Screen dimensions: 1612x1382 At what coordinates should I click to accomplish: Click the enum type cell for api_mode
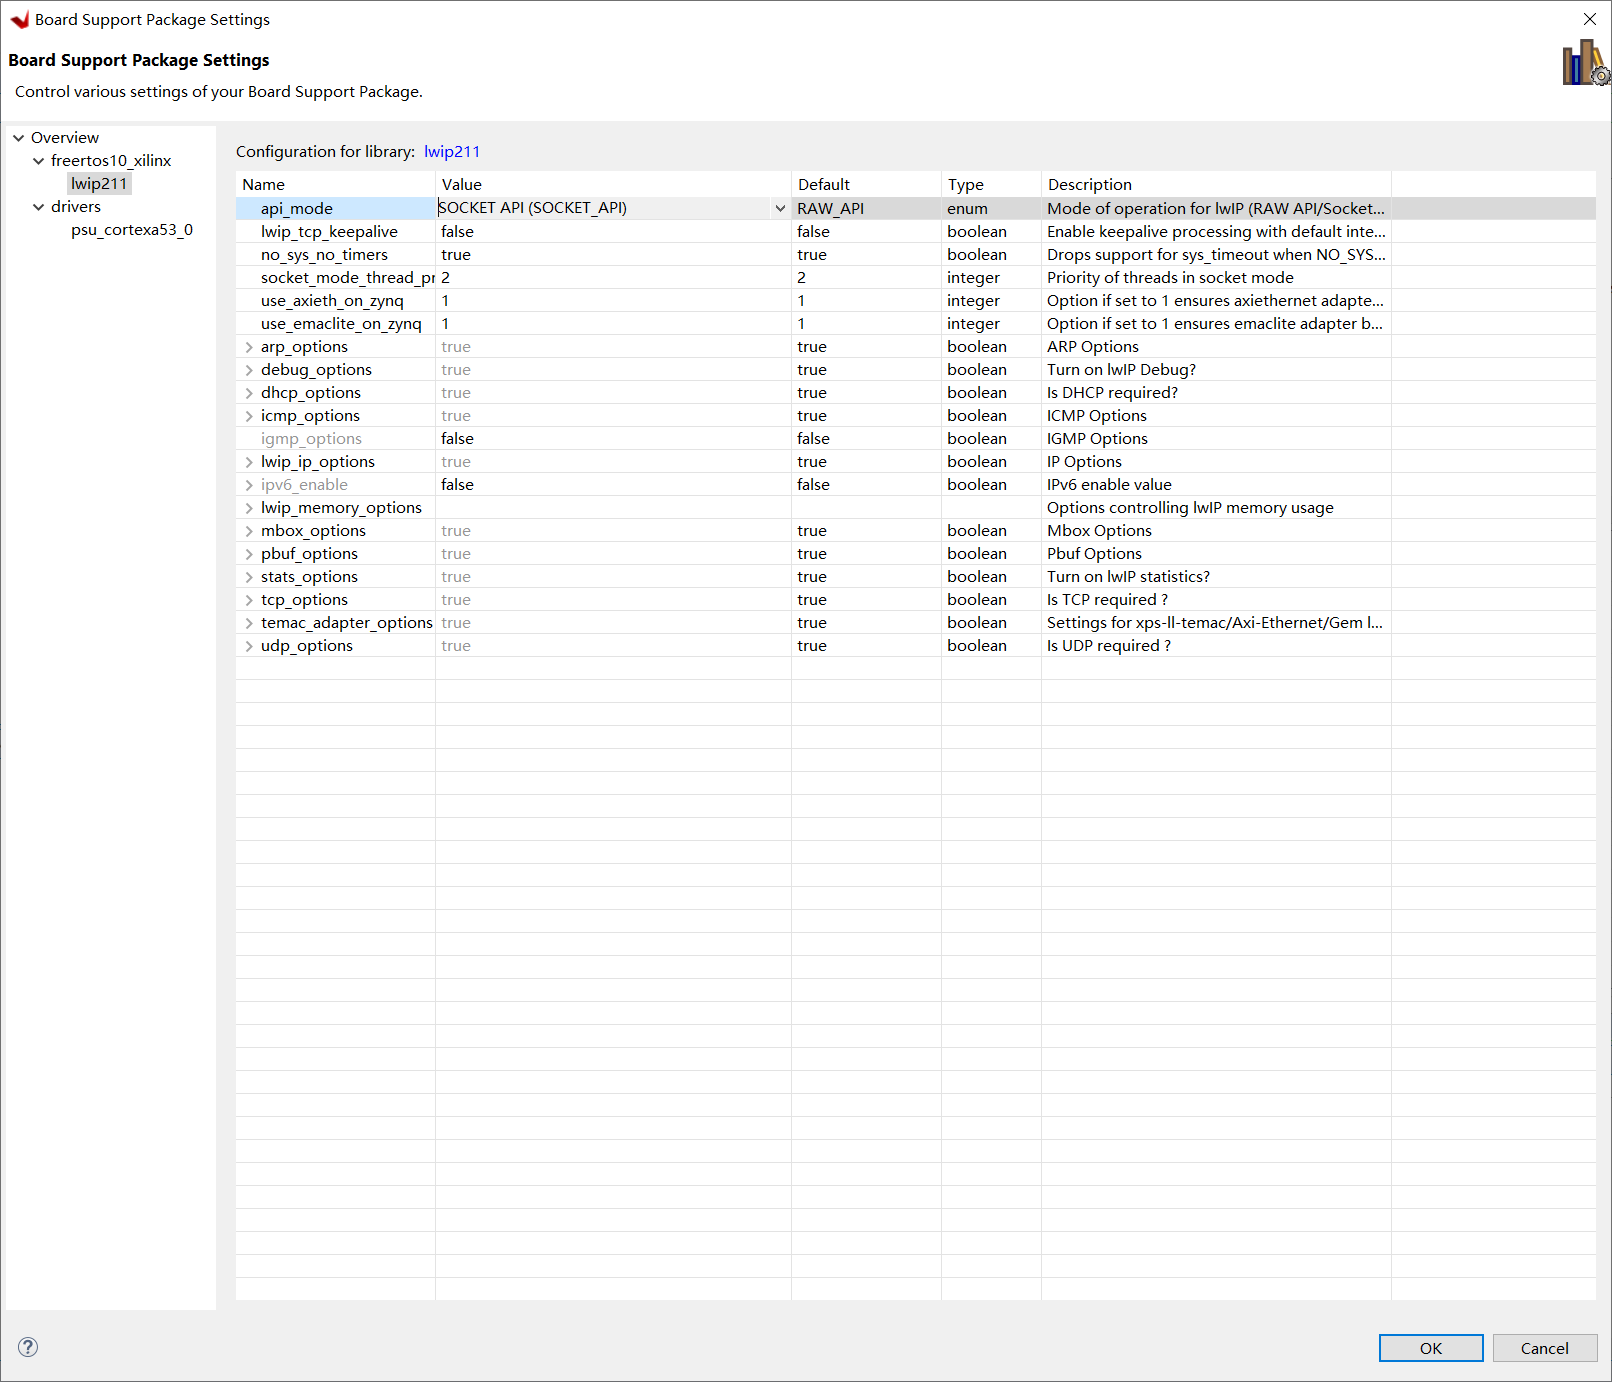pyautogui.click(x=967, y=209)
